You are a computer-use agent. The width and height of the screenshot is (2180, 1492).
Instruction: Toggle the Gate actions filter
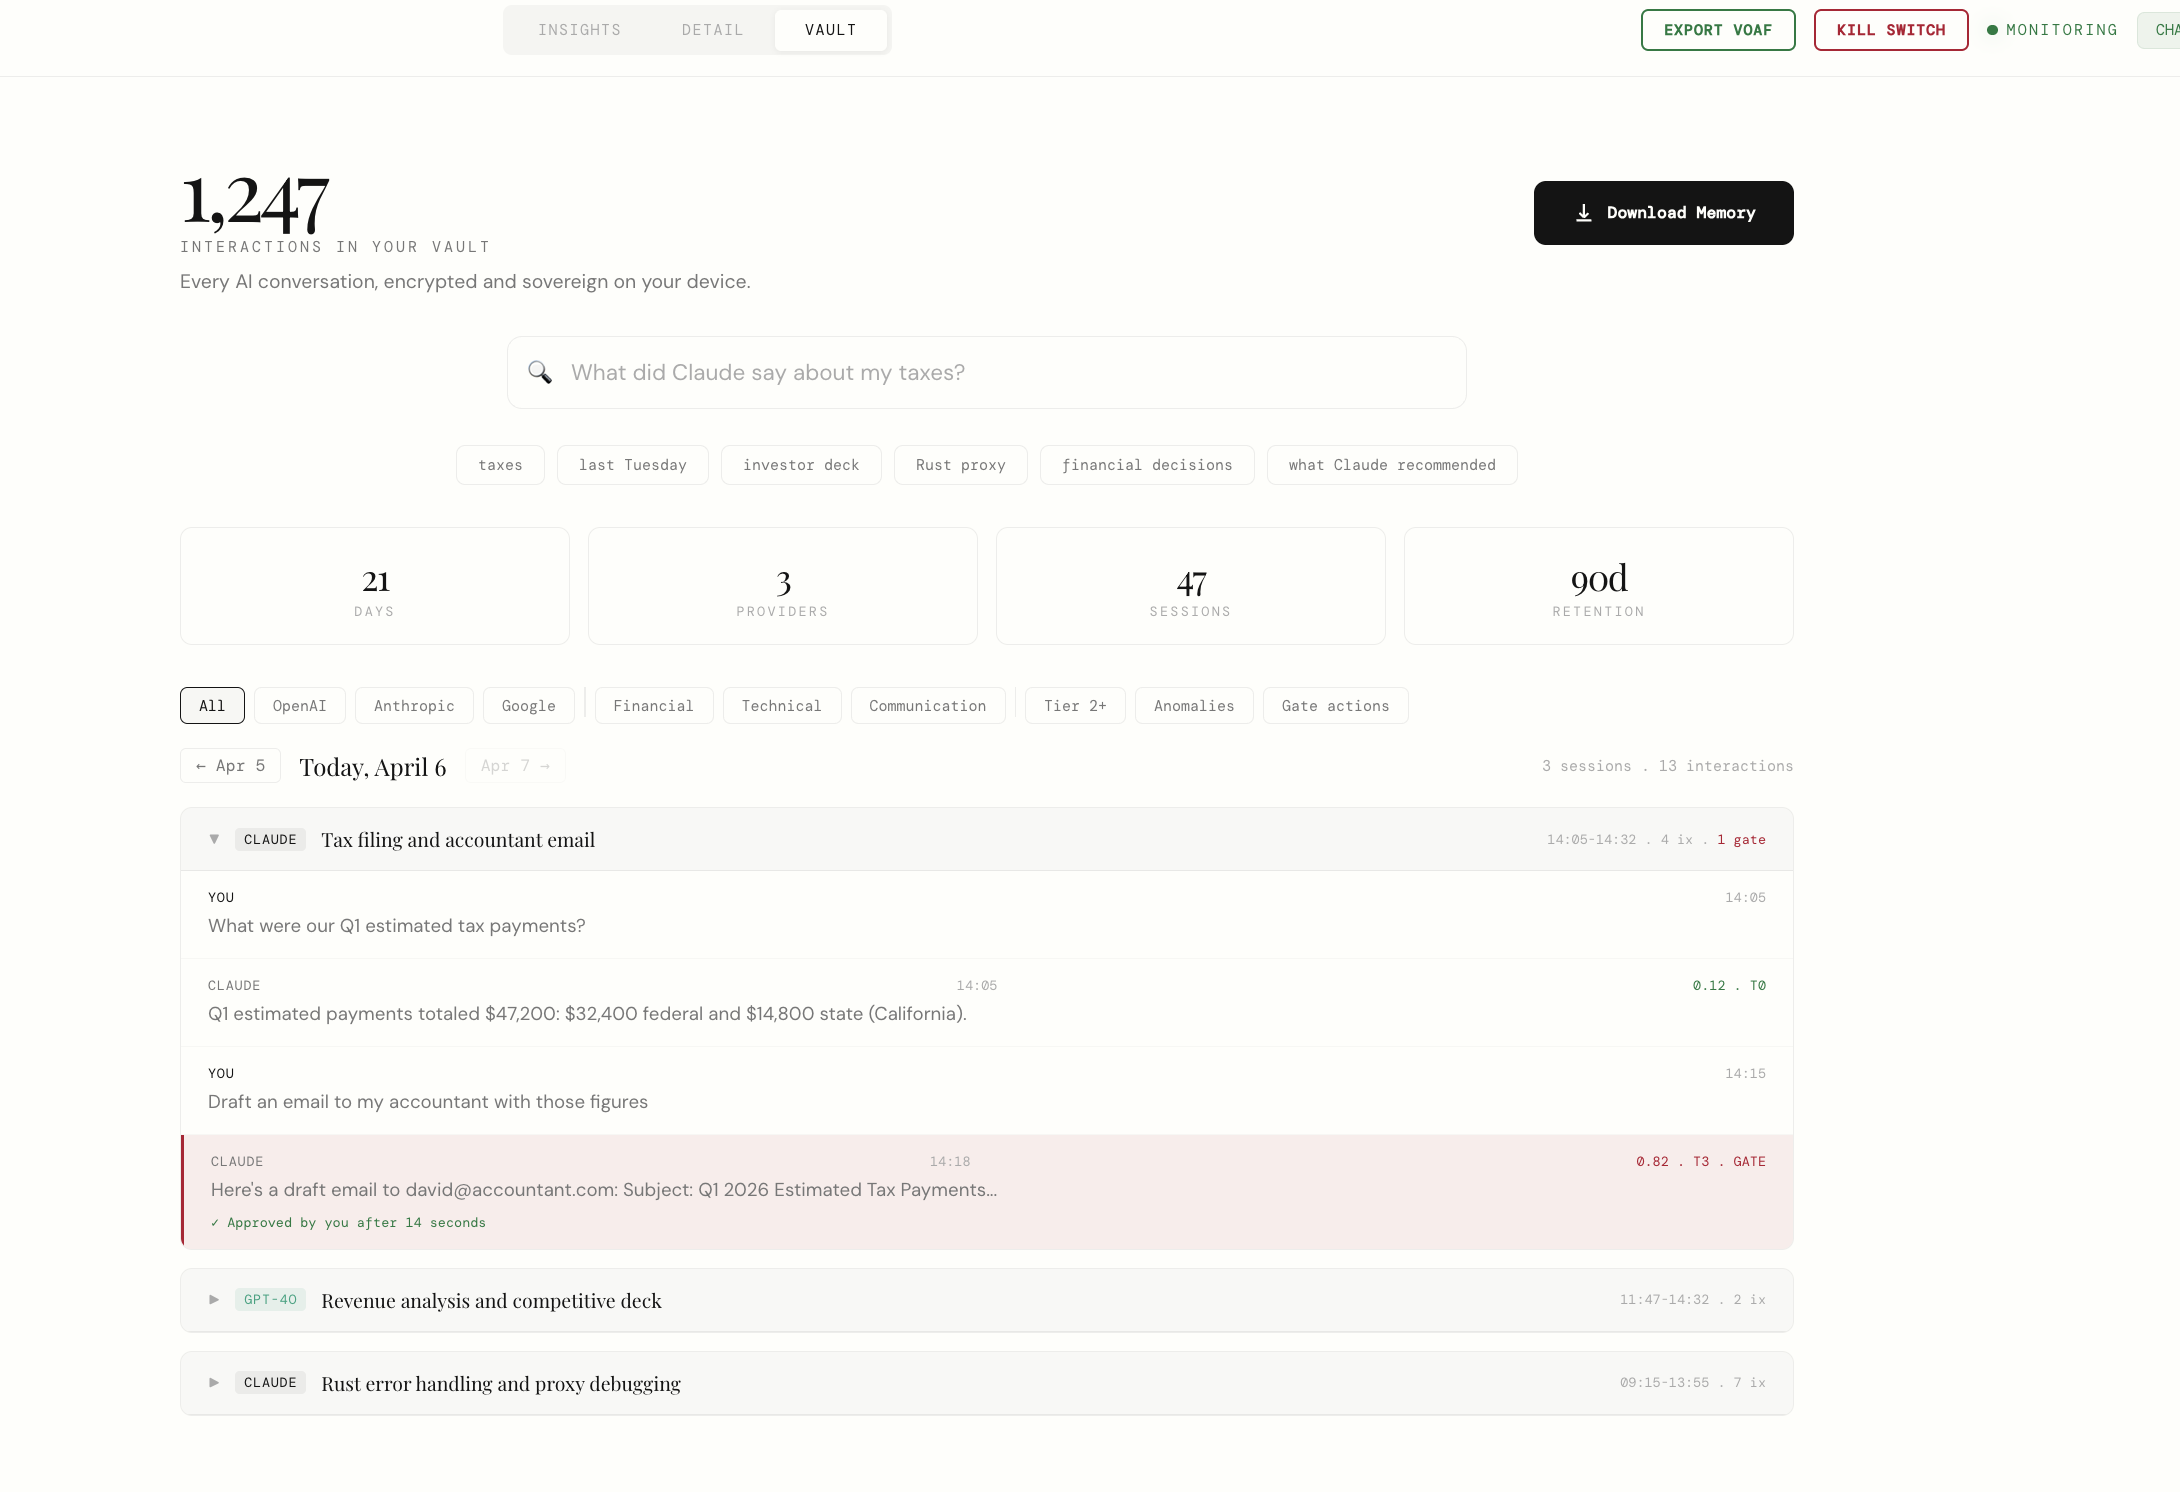(1336, 706)
